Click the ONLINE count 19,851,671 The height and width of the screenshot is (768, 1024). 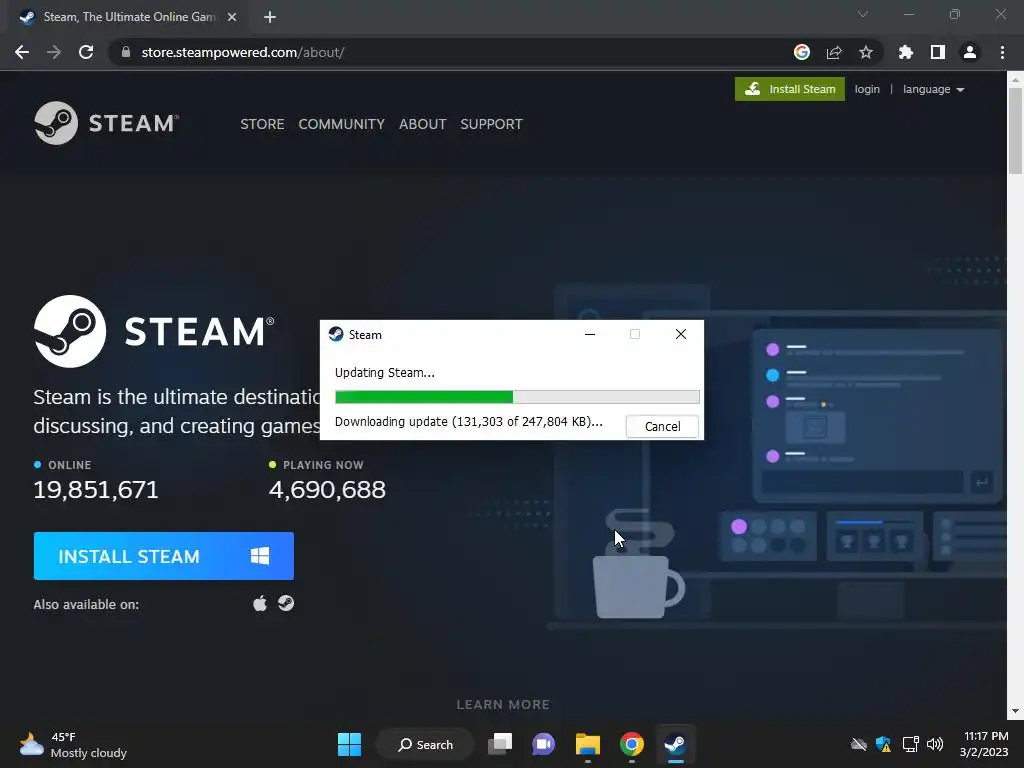(96, 490)
